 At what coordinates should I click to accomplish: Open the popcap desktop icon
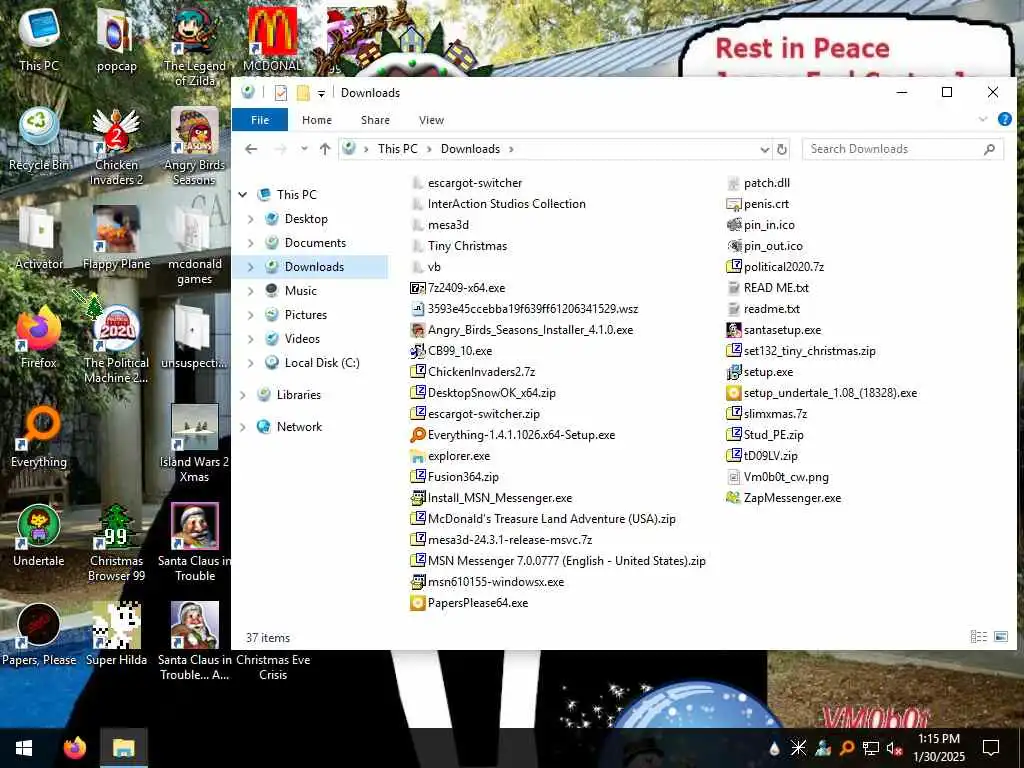coord(116,39)
